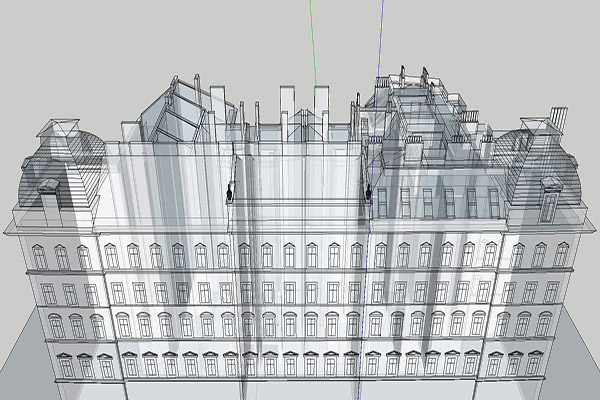Select the dormer window on the left dome

tap(49, 205)
